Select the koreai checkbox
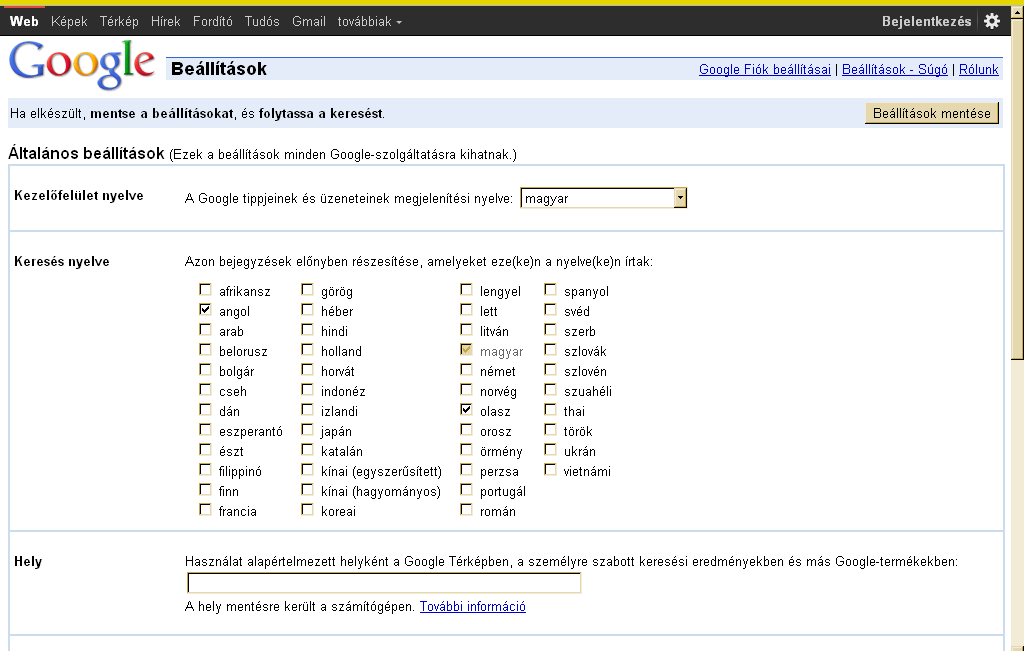Viewport: 1024px width, 651px height. coord(307,509)
